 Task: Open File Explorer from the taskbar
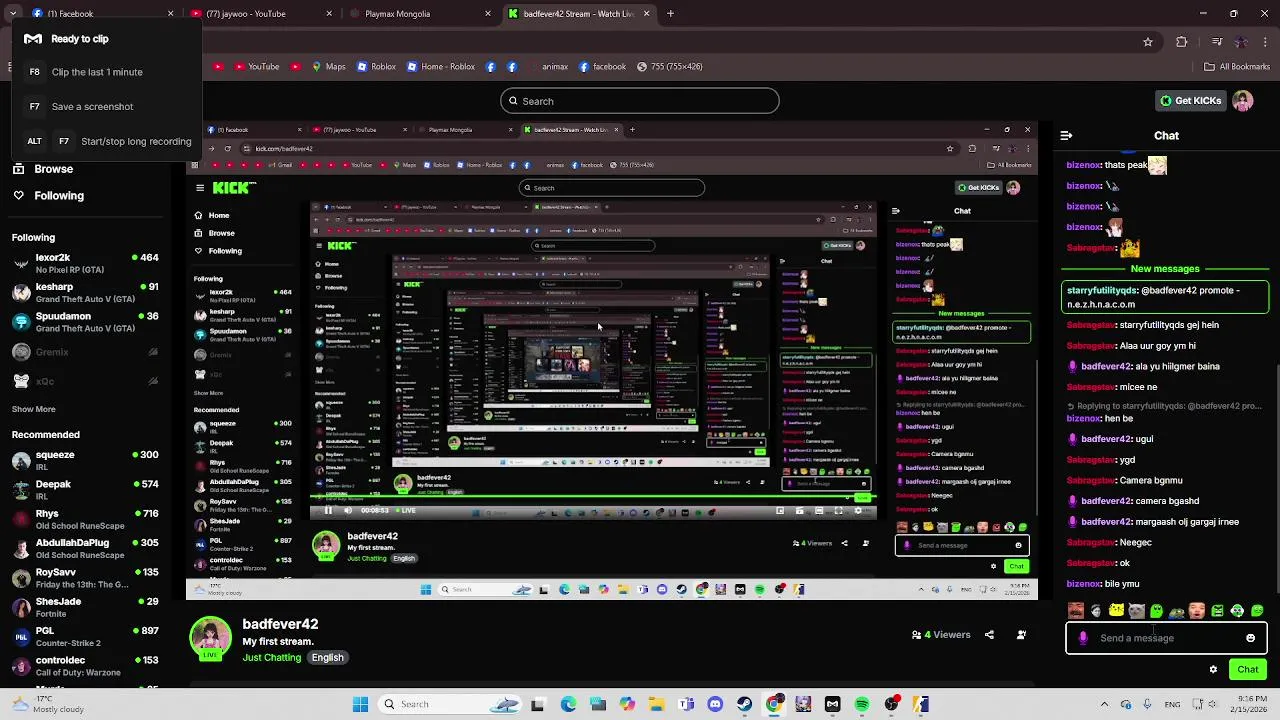pyautogui.click(x=656, y=704)
